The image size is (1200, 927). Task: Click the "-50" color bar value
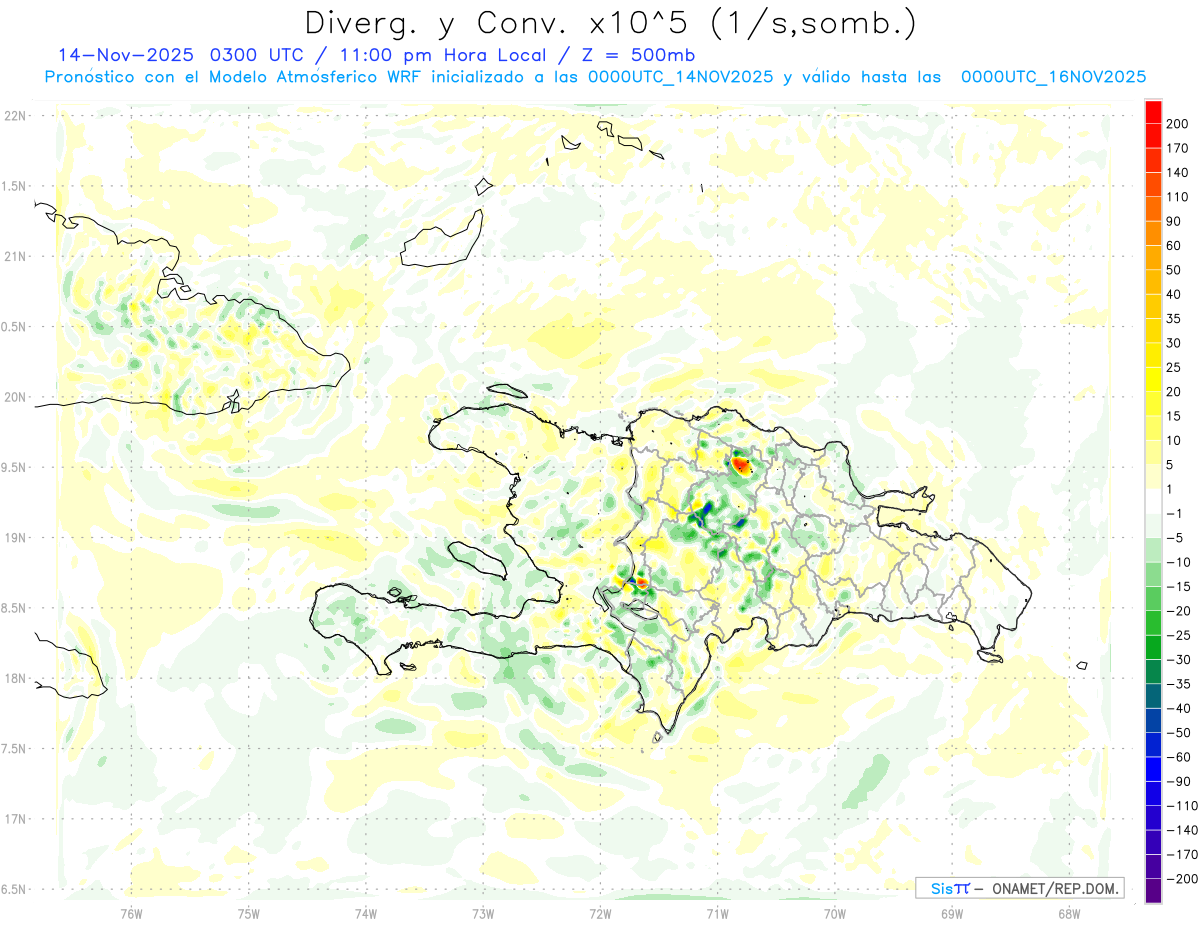pyautogui.click(x=1181, y=733)
